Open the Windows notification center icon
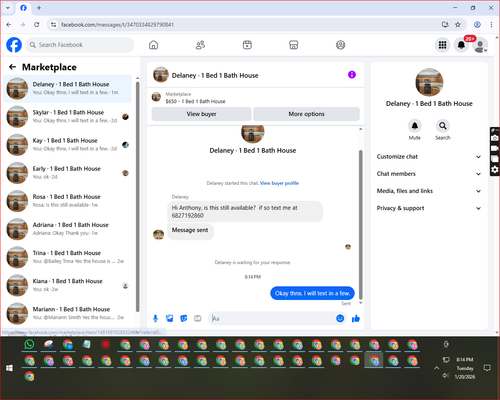This screenshot has height=400, width=500. coord(487,368)
